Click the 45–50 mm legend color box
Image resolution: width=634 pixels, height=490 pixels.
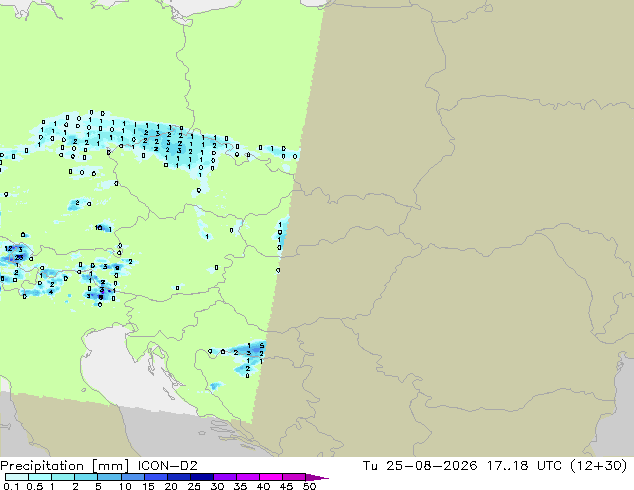tap(294, 477)
